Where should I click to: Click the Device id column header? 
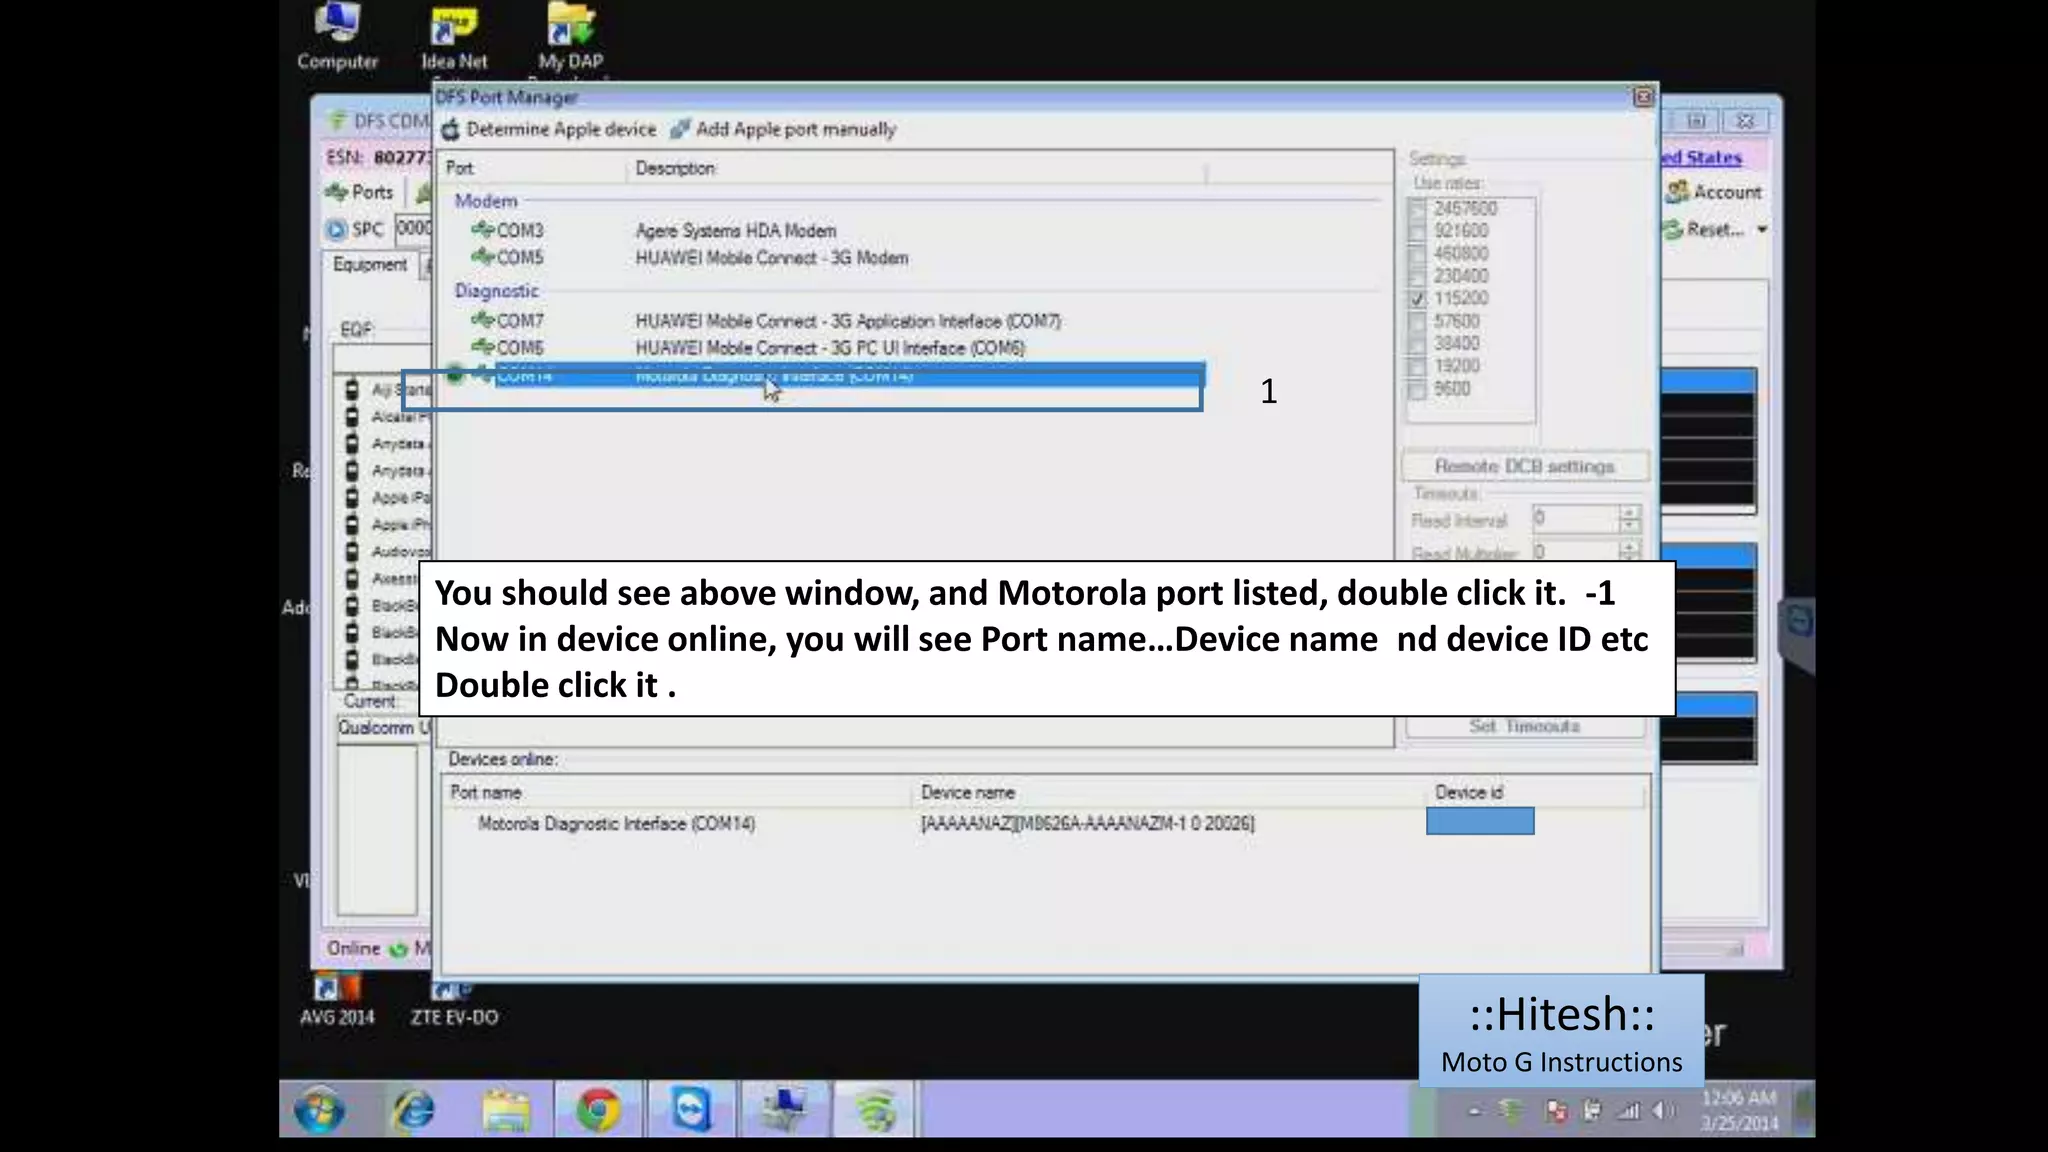tap(1468, 793)
